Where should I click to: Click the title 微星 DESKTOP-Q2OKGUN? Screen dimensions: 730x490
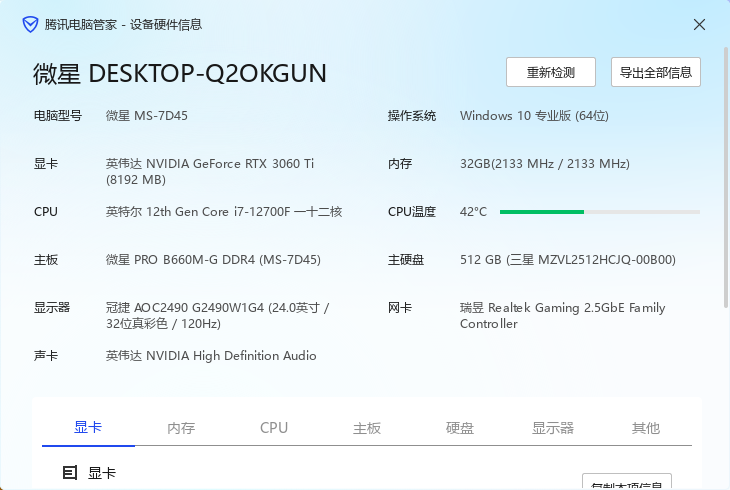click(x=180, y=74)
